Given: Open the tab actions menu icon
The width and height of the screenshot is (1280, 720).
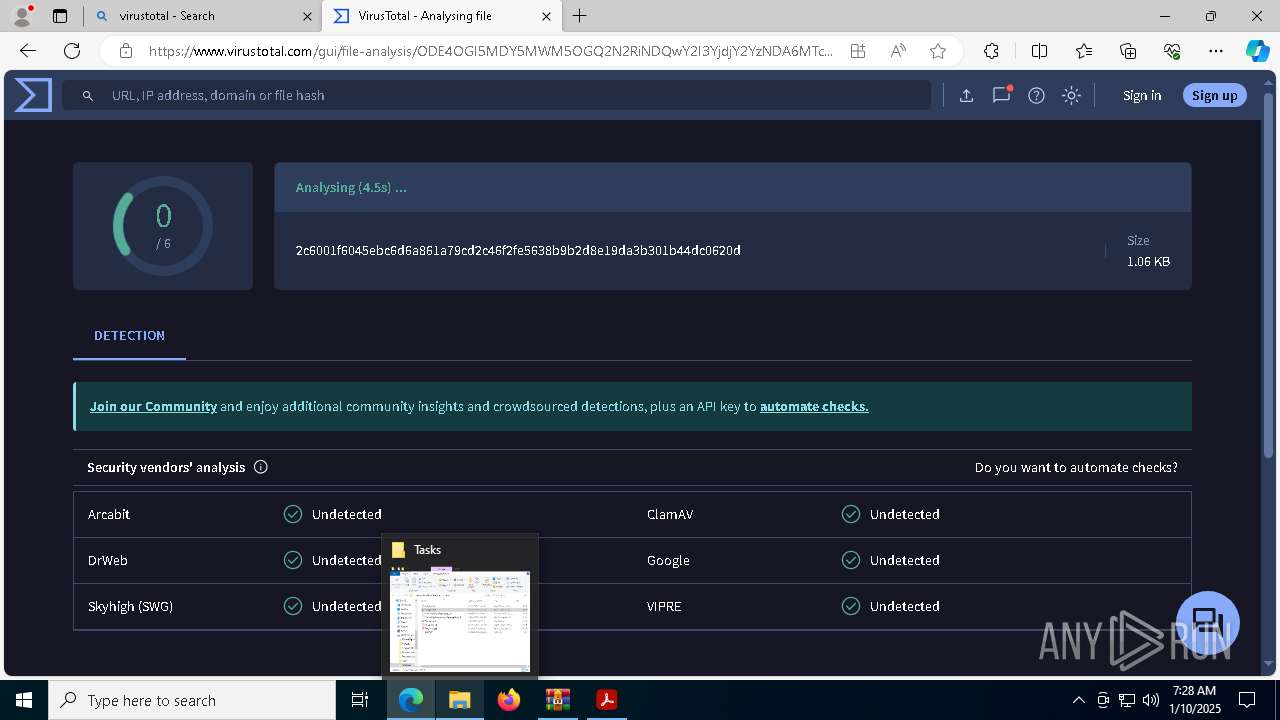Looking at the screenshot, I should (x=60, y=16).
